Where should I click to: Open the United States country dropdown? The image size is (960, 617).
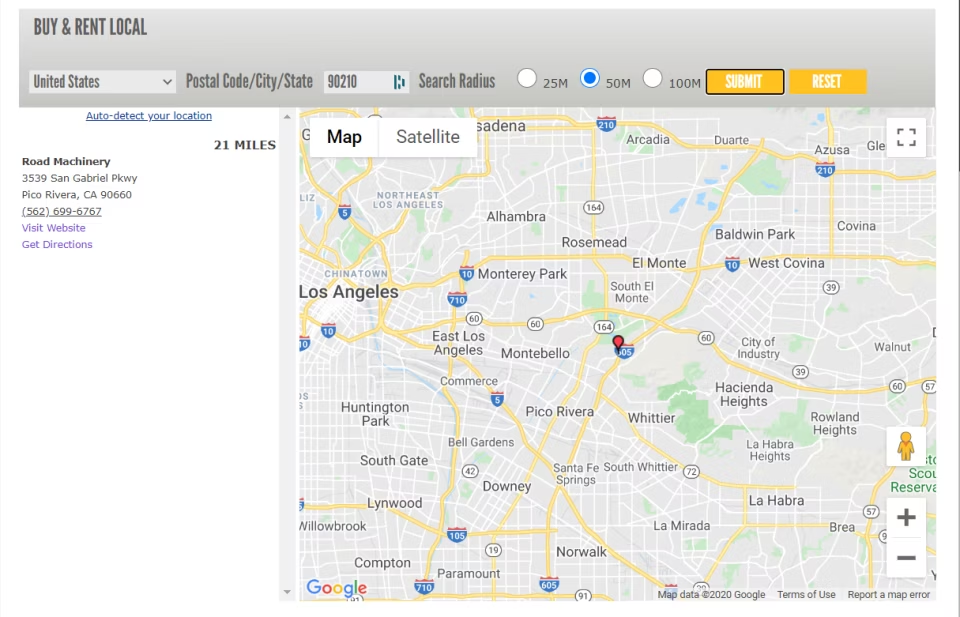coord(102,81)
